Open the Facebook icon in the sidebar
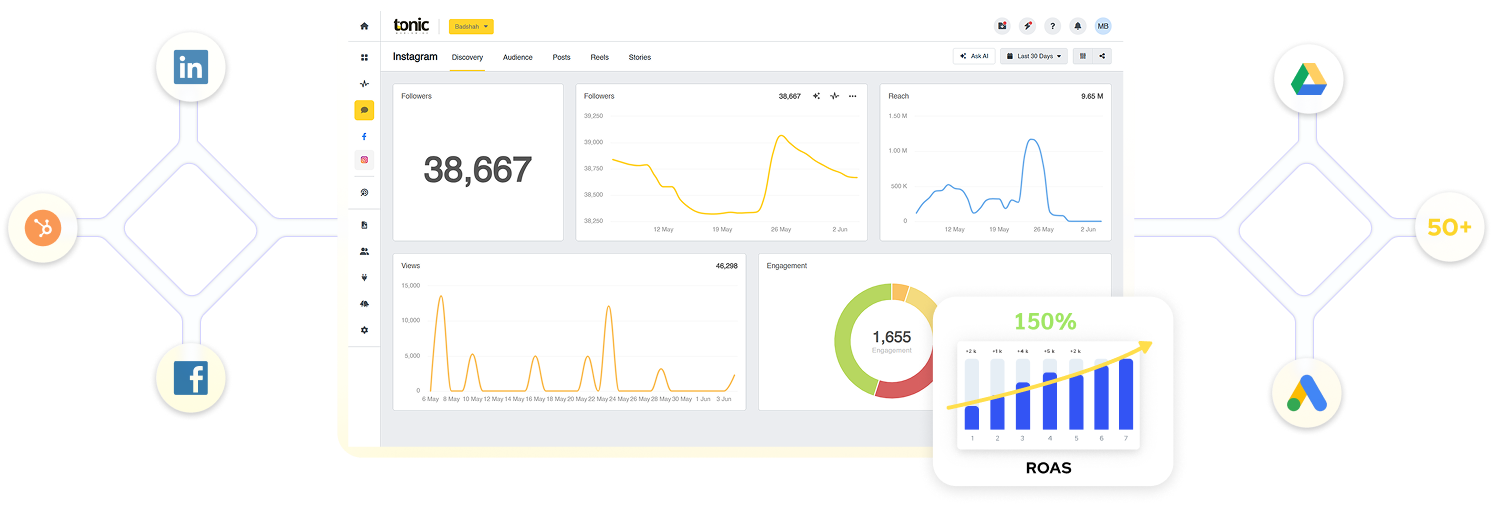The height and width of the screenshot is (506, 1493). [364, 136]
